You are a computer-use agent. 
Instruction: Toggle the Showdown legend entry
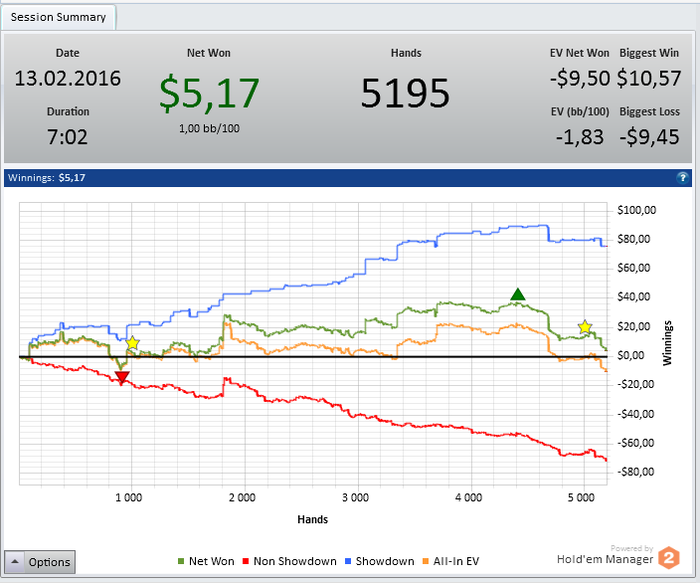tap(379, 561)
